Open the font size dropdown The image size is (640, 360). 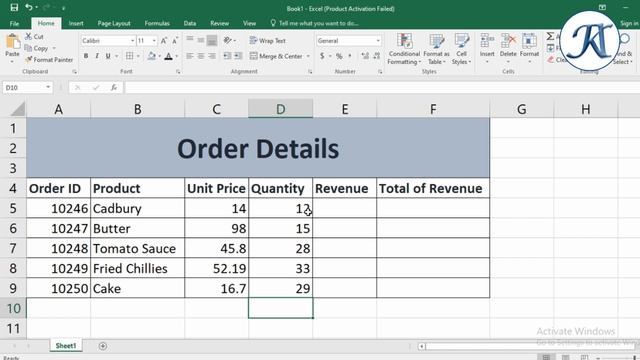pos(154,41)
